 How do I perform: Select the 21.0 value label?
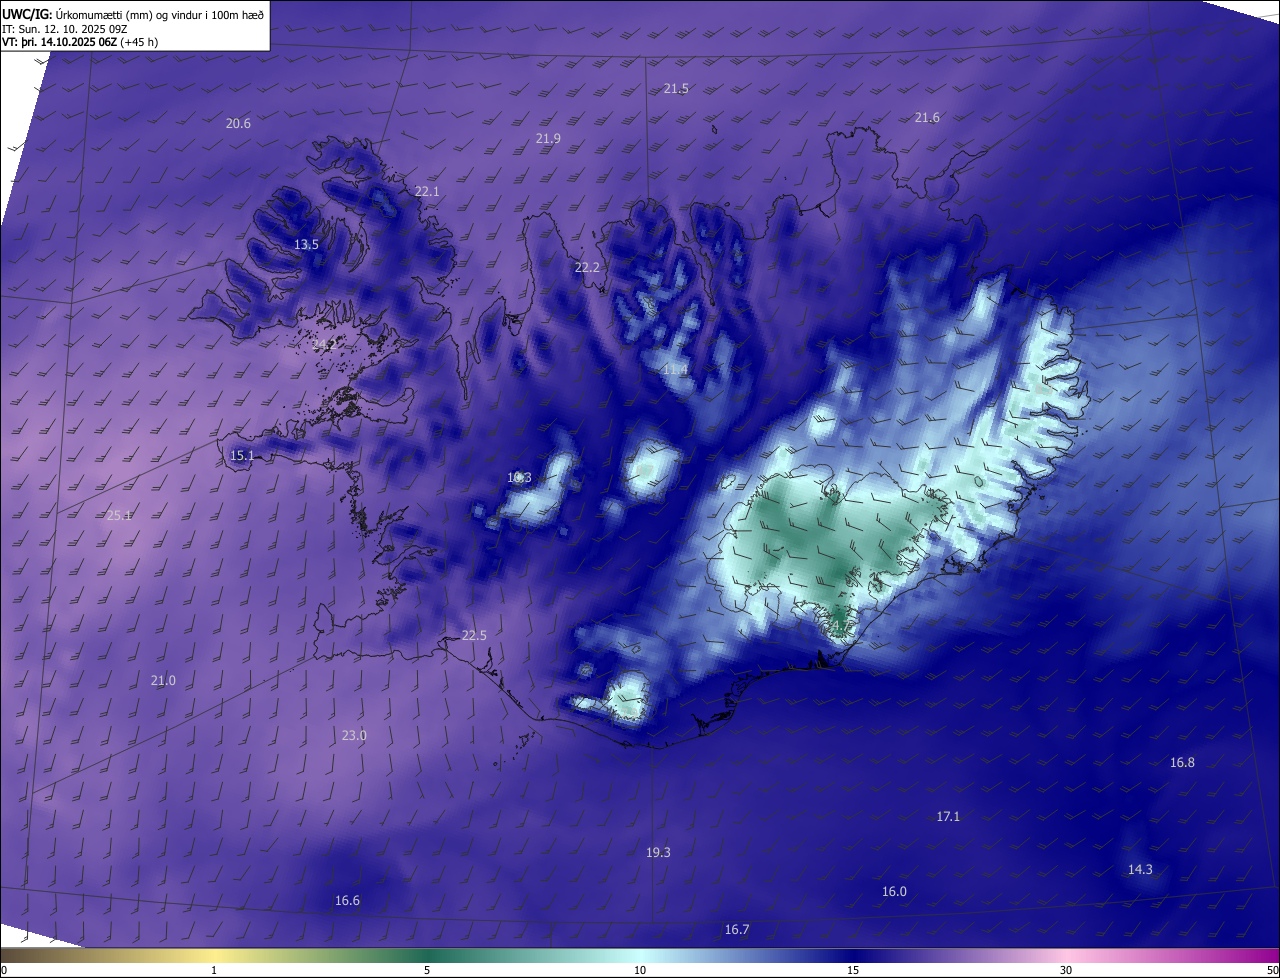[x=163, y=681]
